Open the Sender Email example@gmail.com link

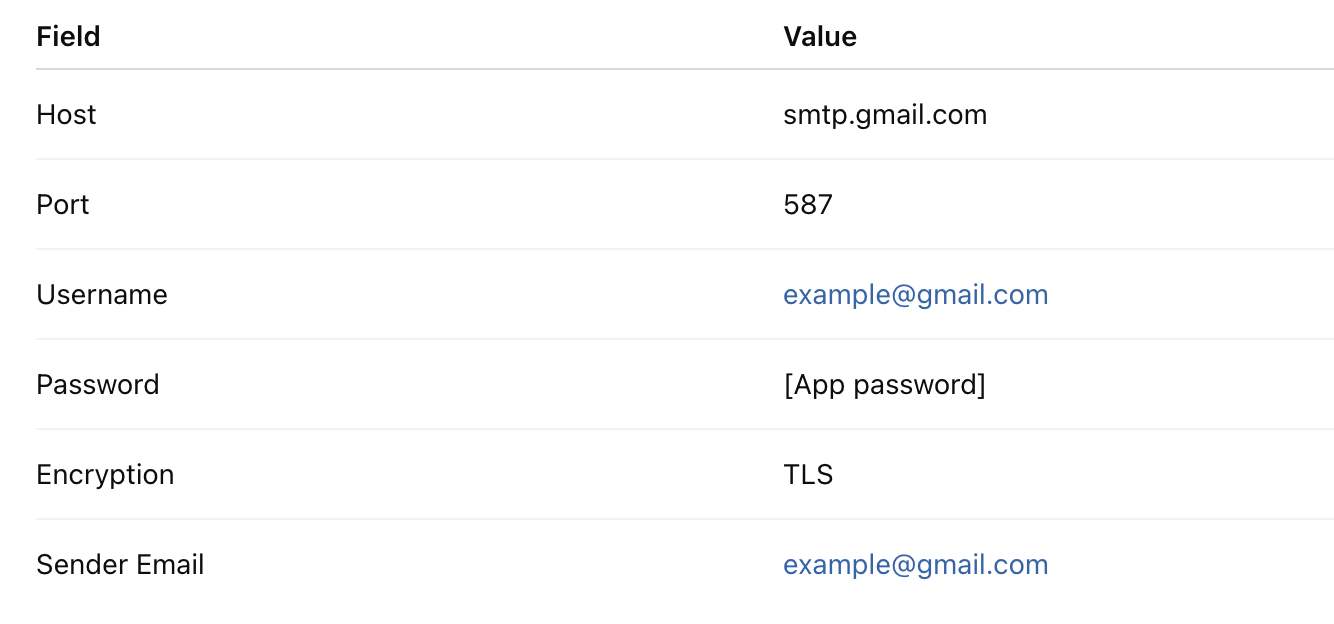(x=915, y=565)
